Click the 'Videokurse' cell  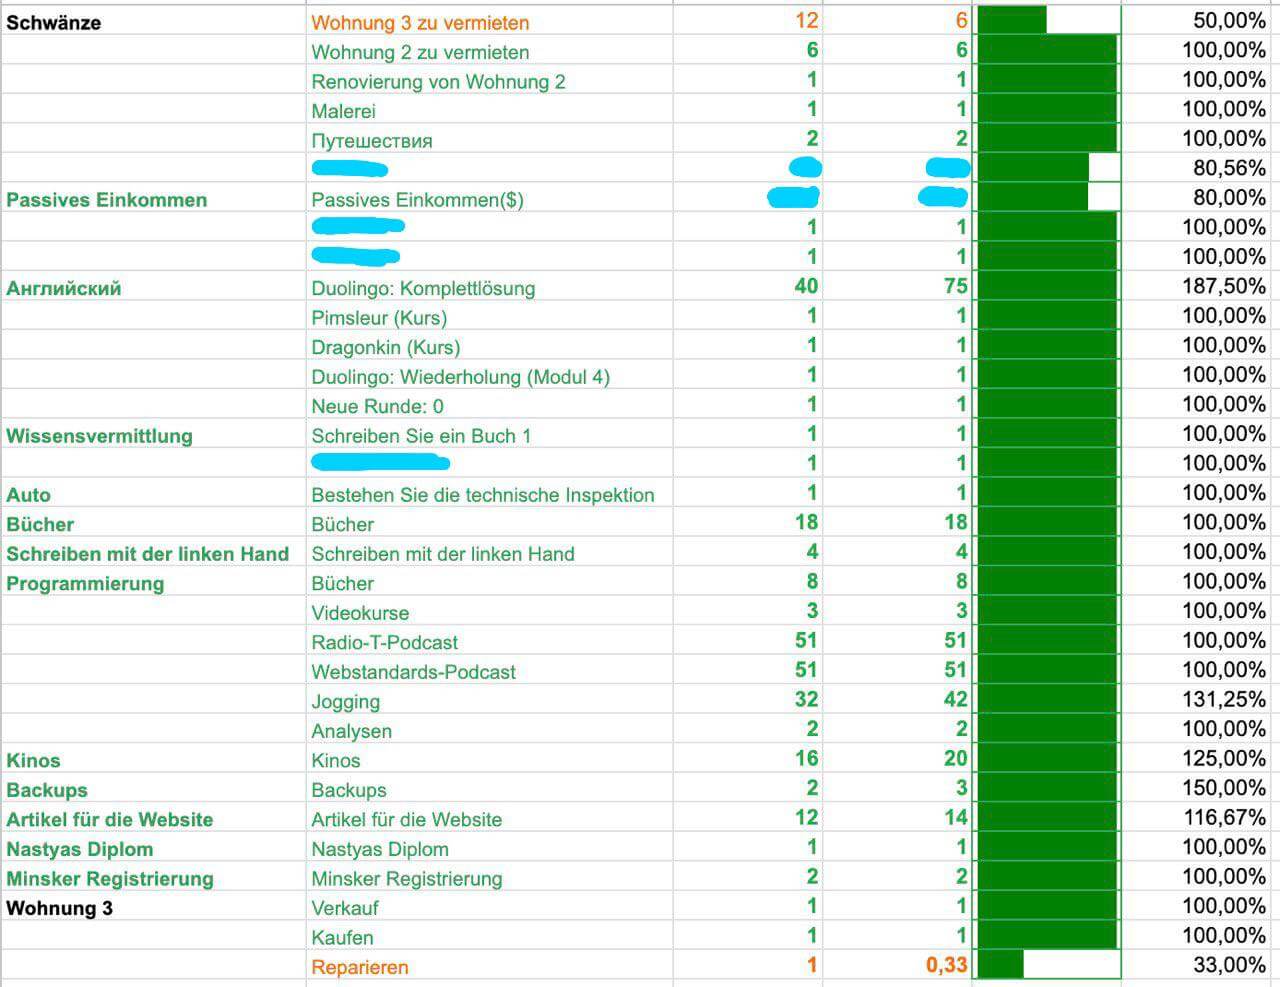coord(489,612)
